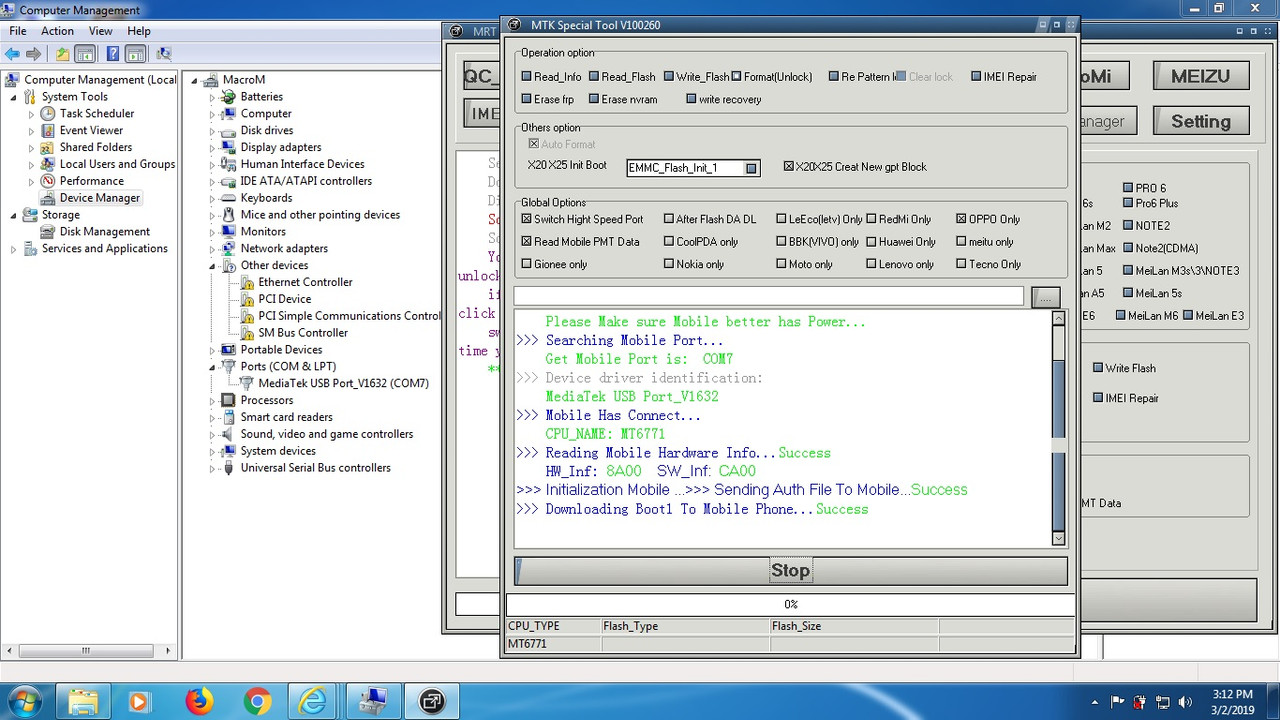The width and height of the screenshot is (1280, 720).
Task: Expand the Network adapters node
Action: pos(212,249)
